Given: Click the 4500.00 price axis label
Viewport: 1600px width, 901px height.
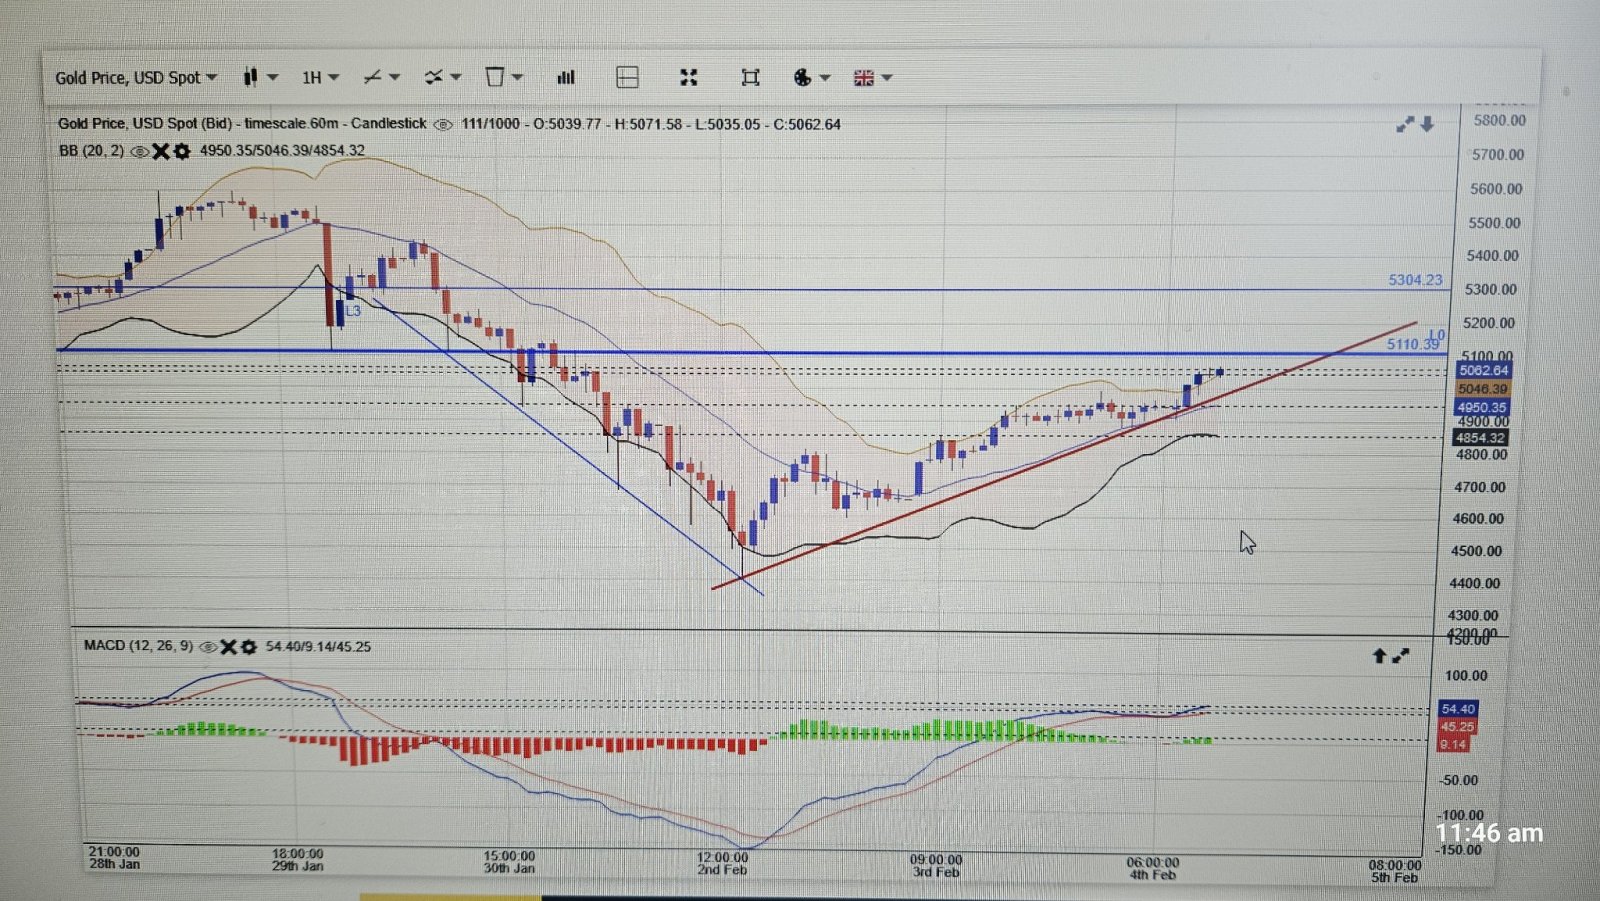Looking at the screenshot, I should 1476,551.
